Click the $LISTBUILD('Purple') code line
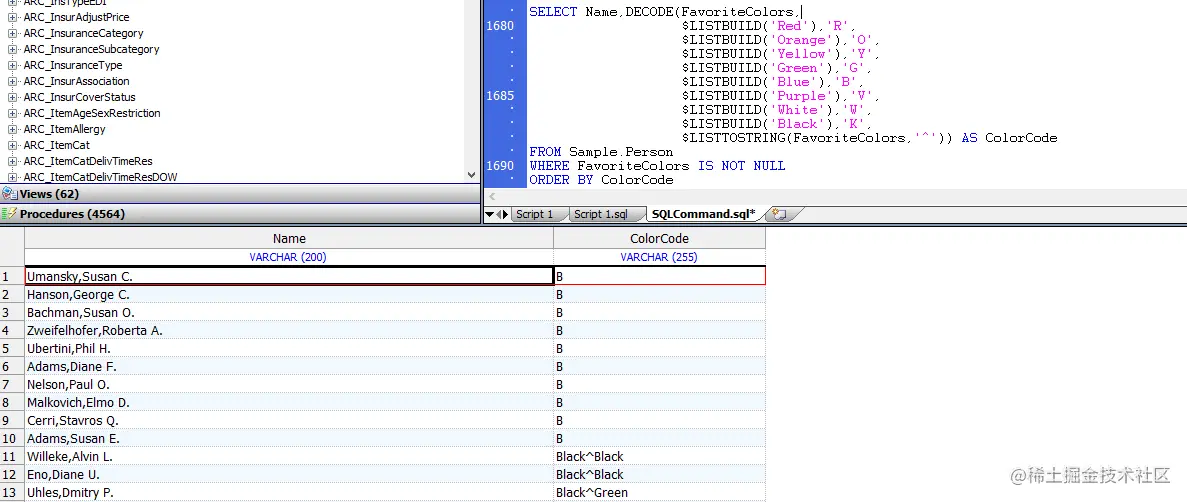Viewport: 1187px width, 502px height. (x=778, y=96)
